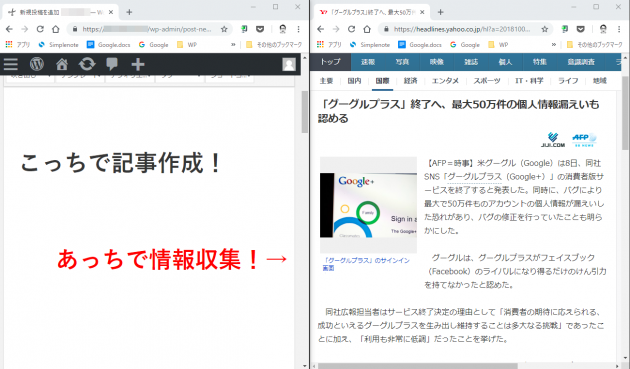Open the Chrome three-dot menu in left window
The image size is (630, 369).
298,29
